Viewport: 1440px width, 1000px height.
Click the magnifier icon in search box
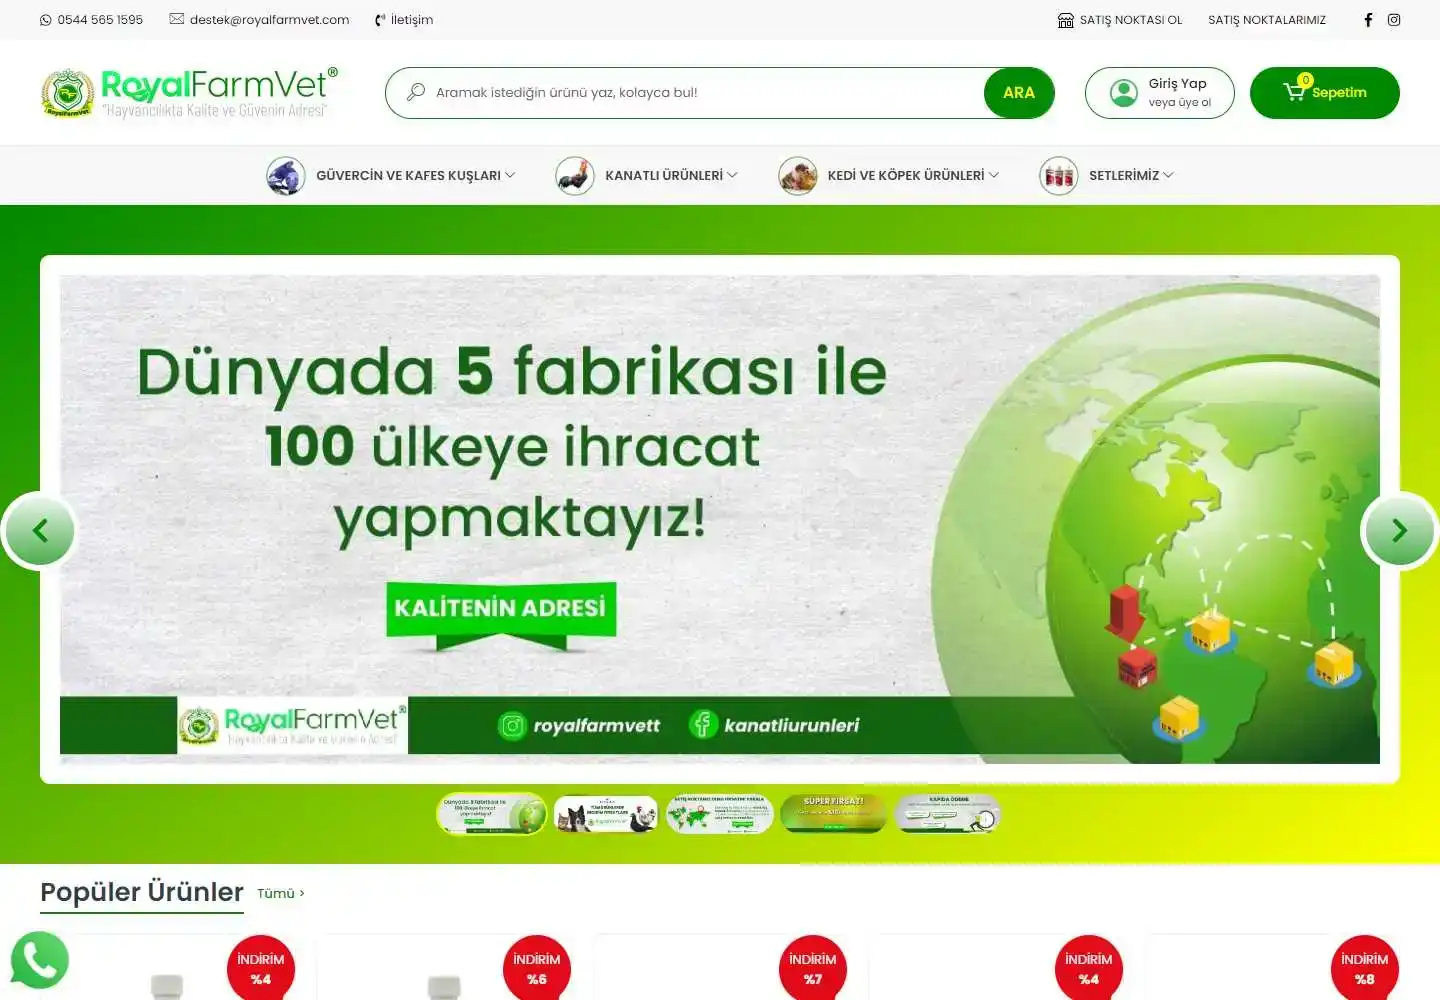click(415, 92)
